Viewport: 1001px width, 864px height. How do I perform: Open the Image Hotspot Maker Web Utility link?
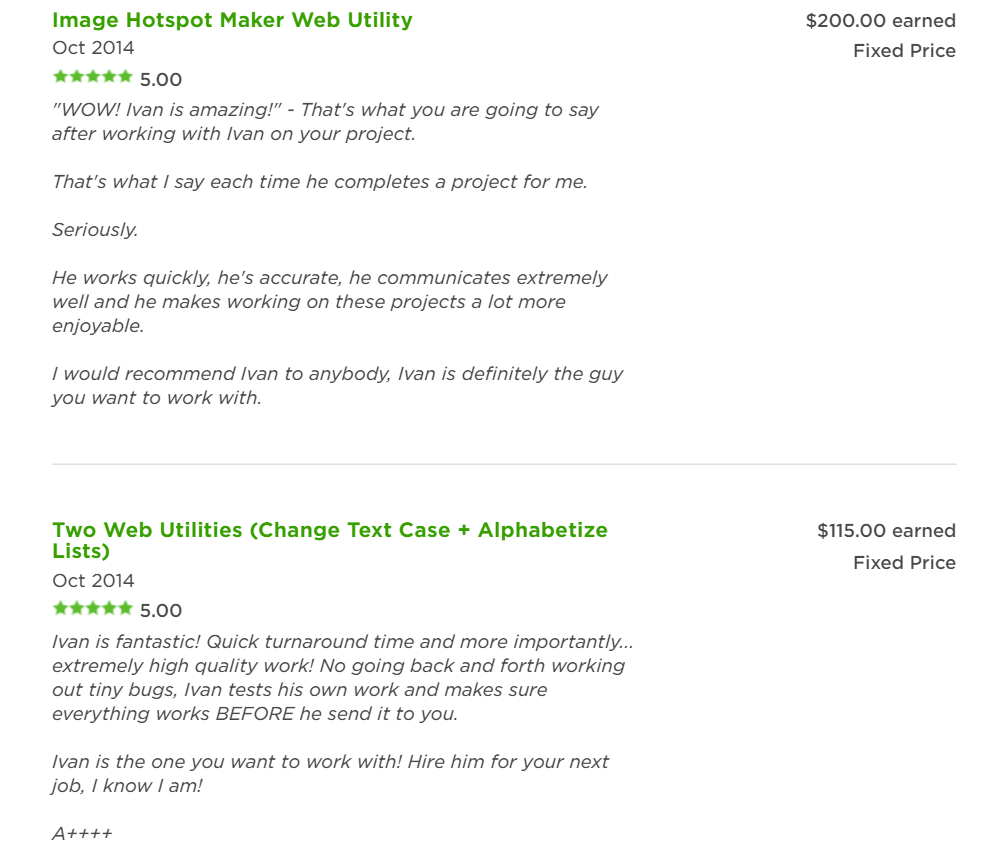tap(232, 20)
